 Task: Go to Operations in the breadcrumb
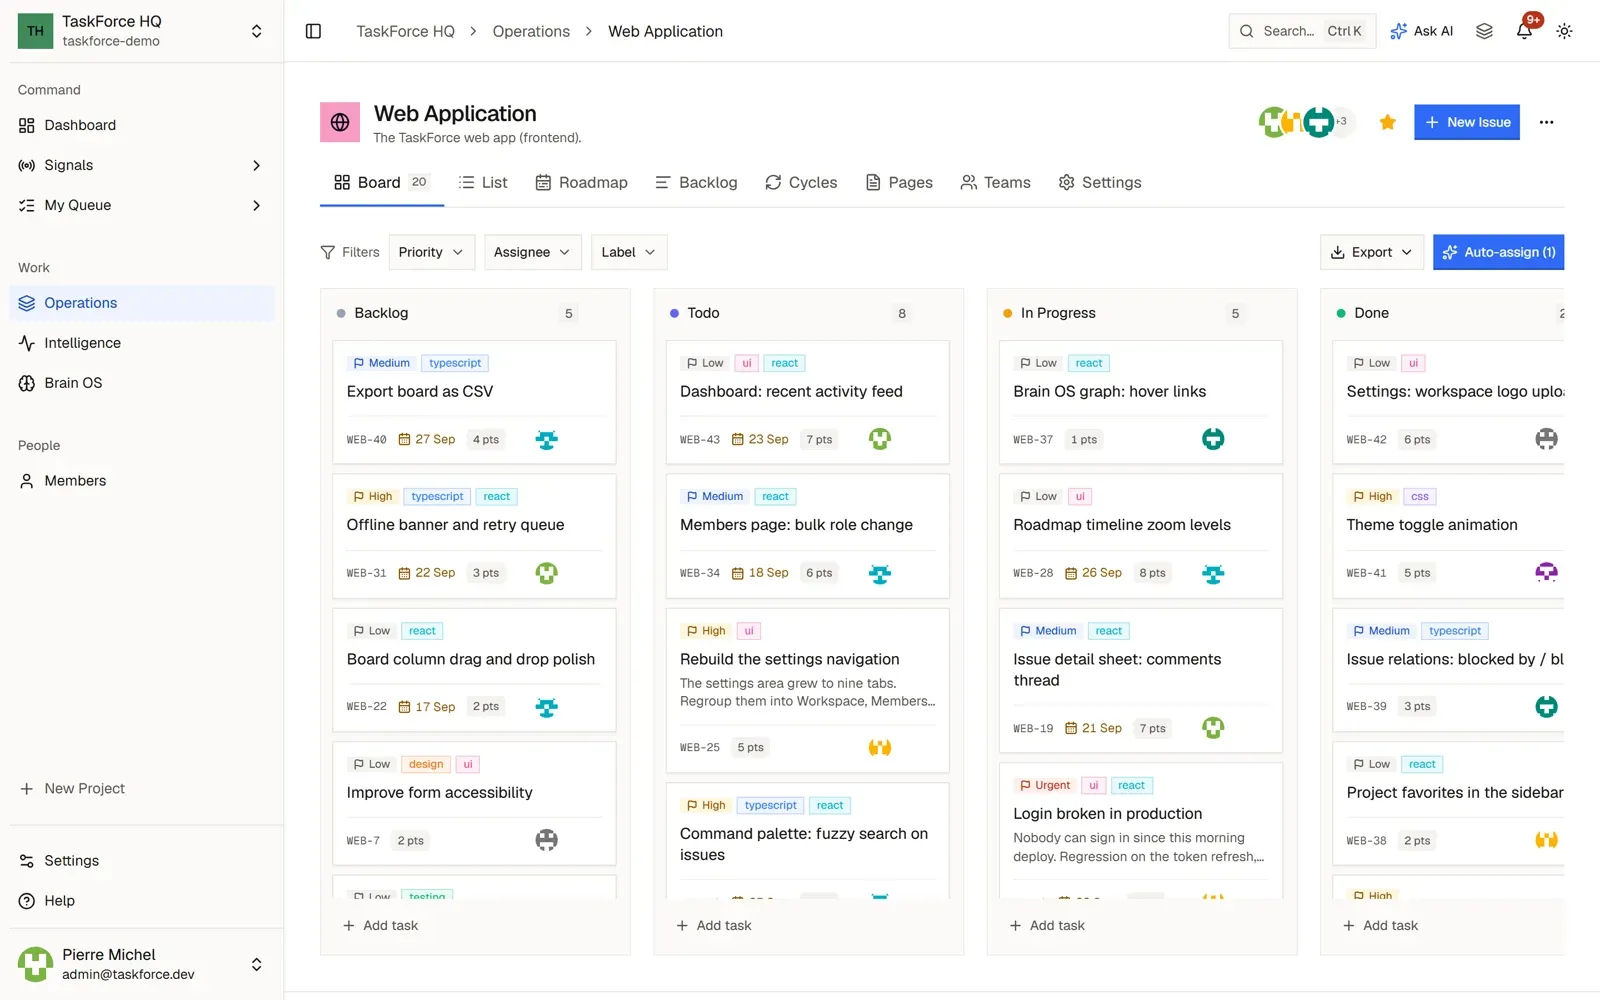tap(531, 31)
